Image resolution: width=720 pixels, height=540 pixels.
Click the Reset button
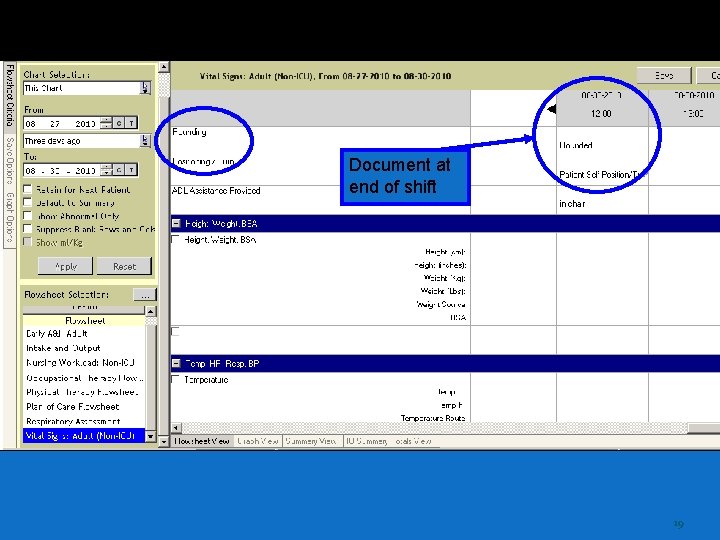point(124,266)
